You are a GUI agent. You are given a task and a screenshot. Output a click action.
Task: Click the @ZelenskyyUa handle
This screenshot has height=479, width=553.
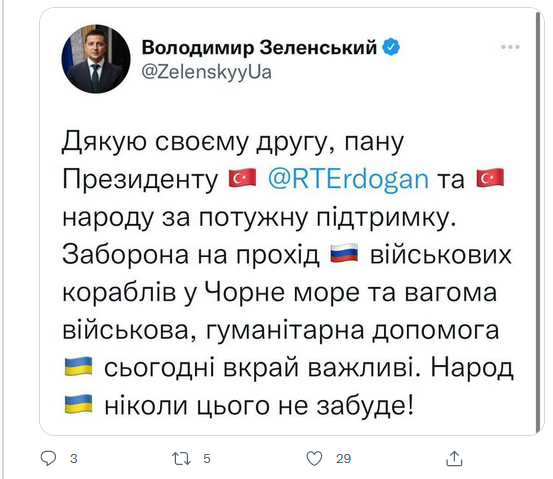(x=207, y=72)
